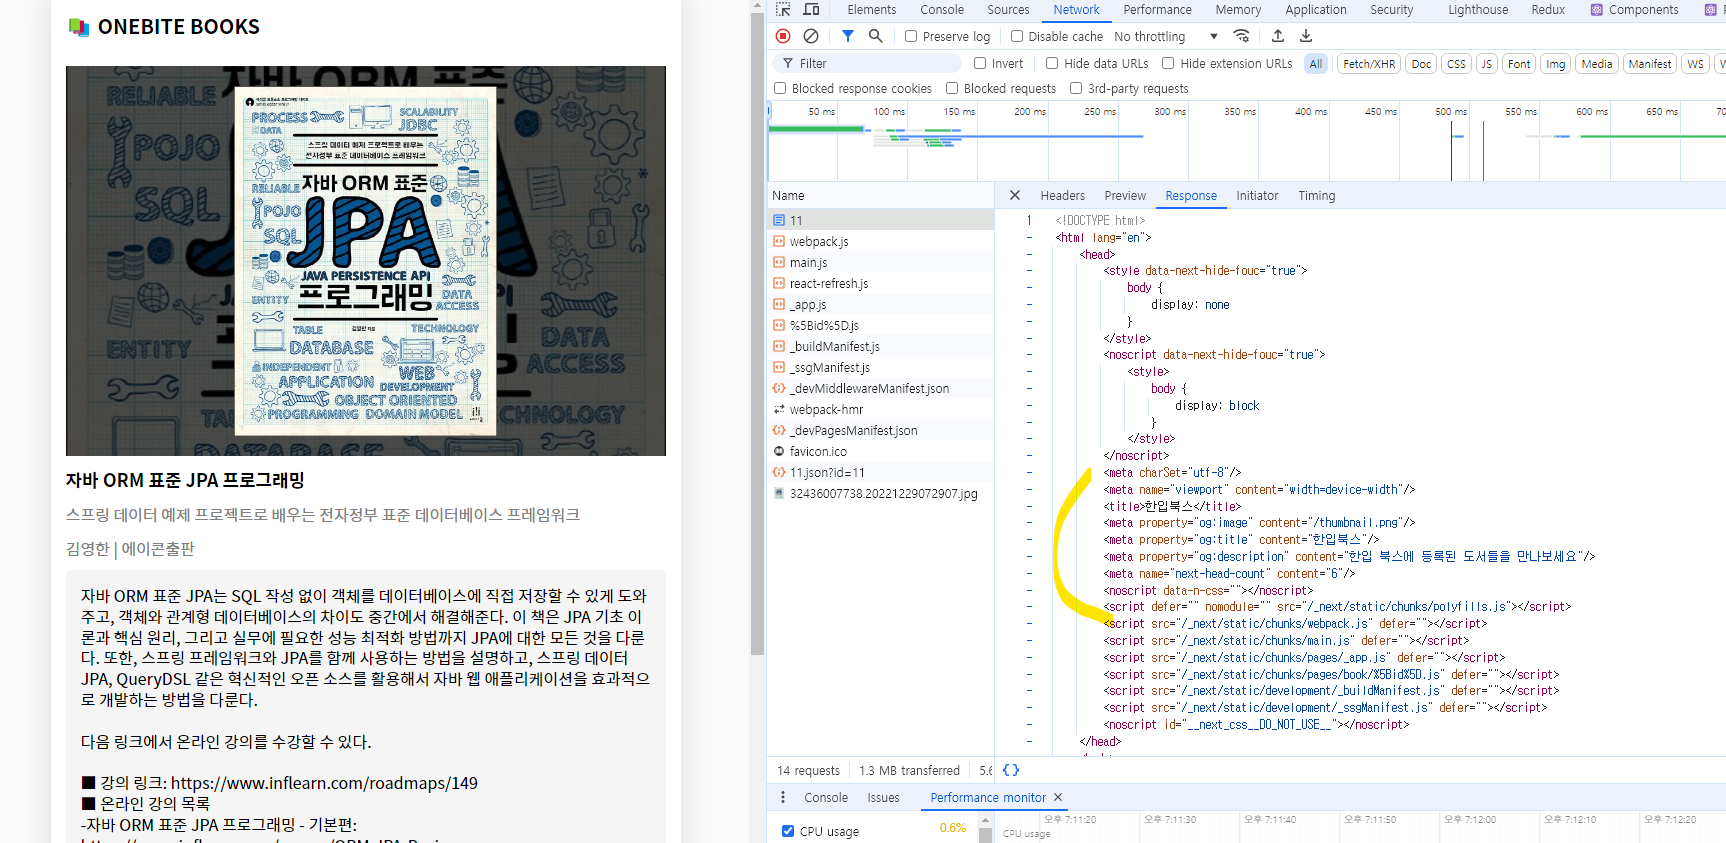Switch to the Console panel

point(942,10)
